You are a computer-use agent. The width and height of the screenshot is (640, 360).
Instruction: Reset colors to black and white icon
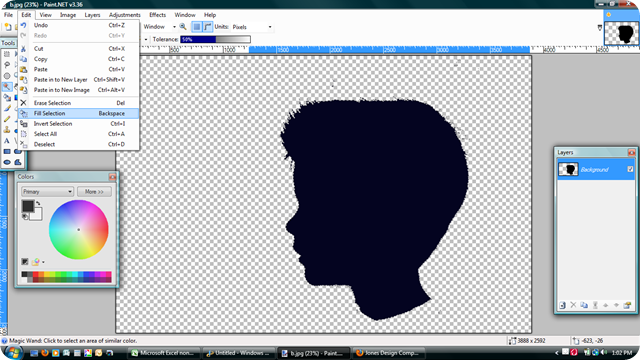click(x=25, y=217)
